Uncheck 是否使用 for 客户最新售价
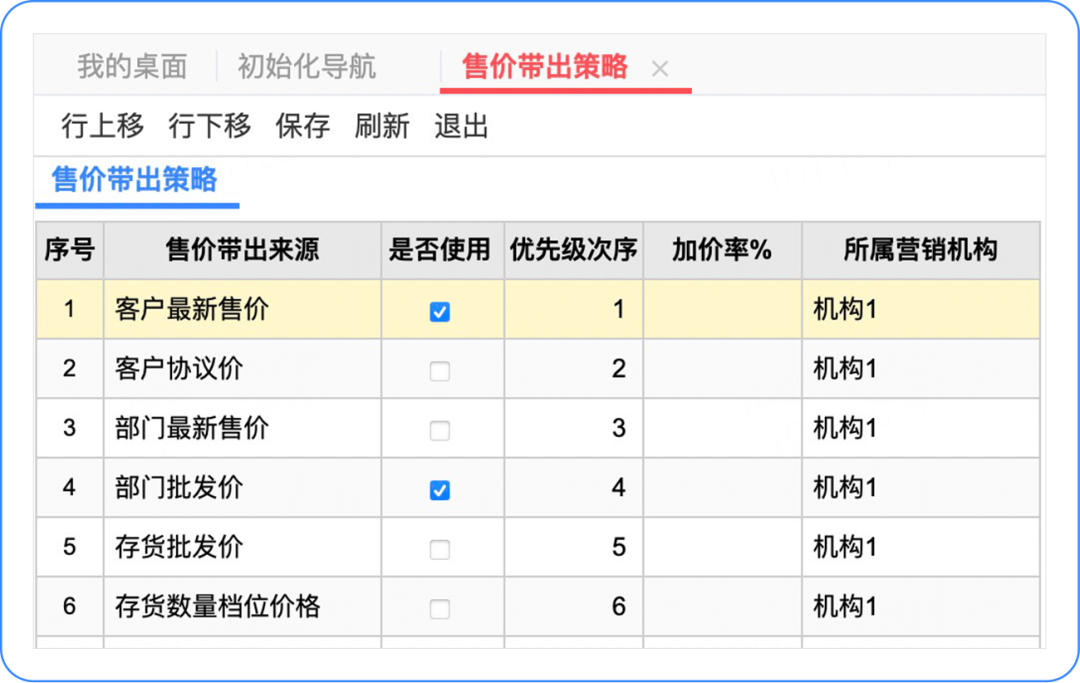1080x683 pixels. [440, 312]
